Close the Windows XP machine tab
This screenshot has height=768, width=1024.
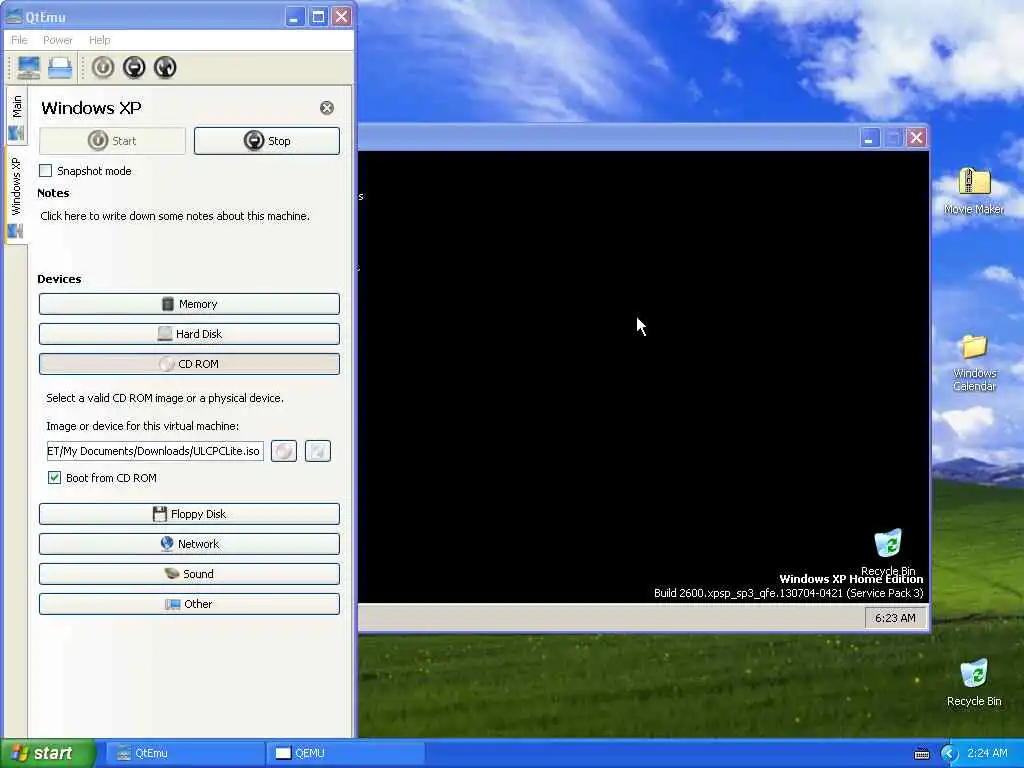(327, 108)
